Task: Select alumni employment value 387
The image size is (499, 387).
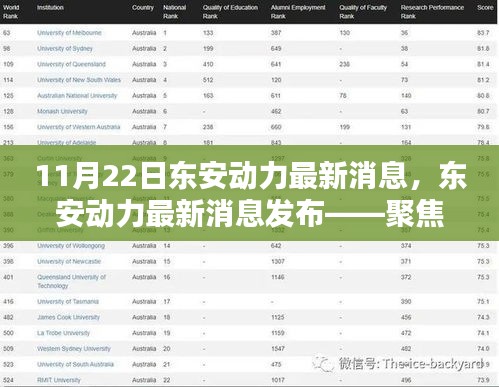Action: coord(276,33)
